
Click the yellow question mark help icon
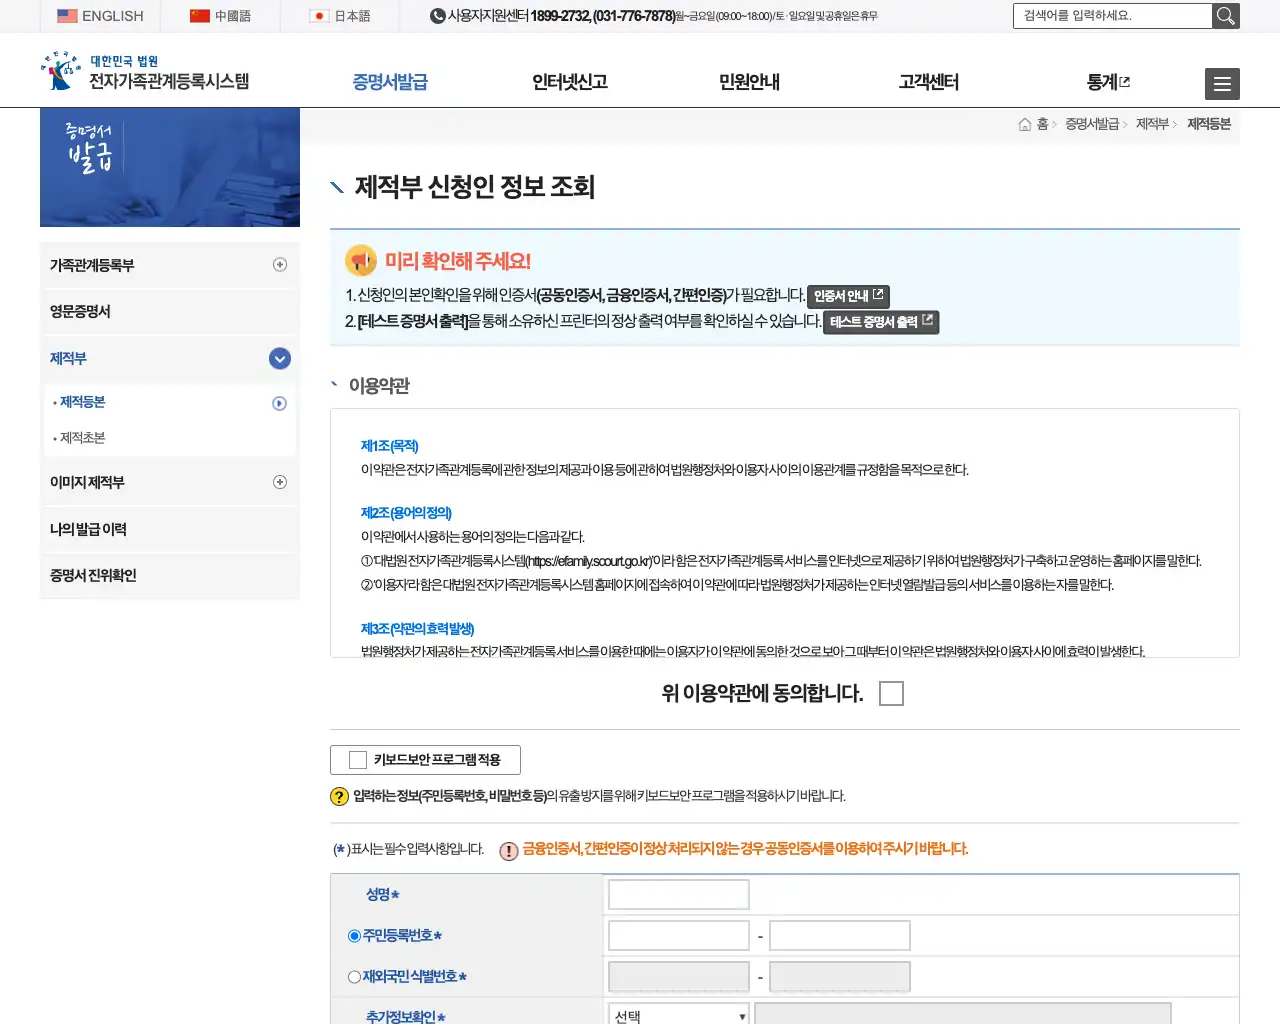pyautogui.click(x=341, y=797)
